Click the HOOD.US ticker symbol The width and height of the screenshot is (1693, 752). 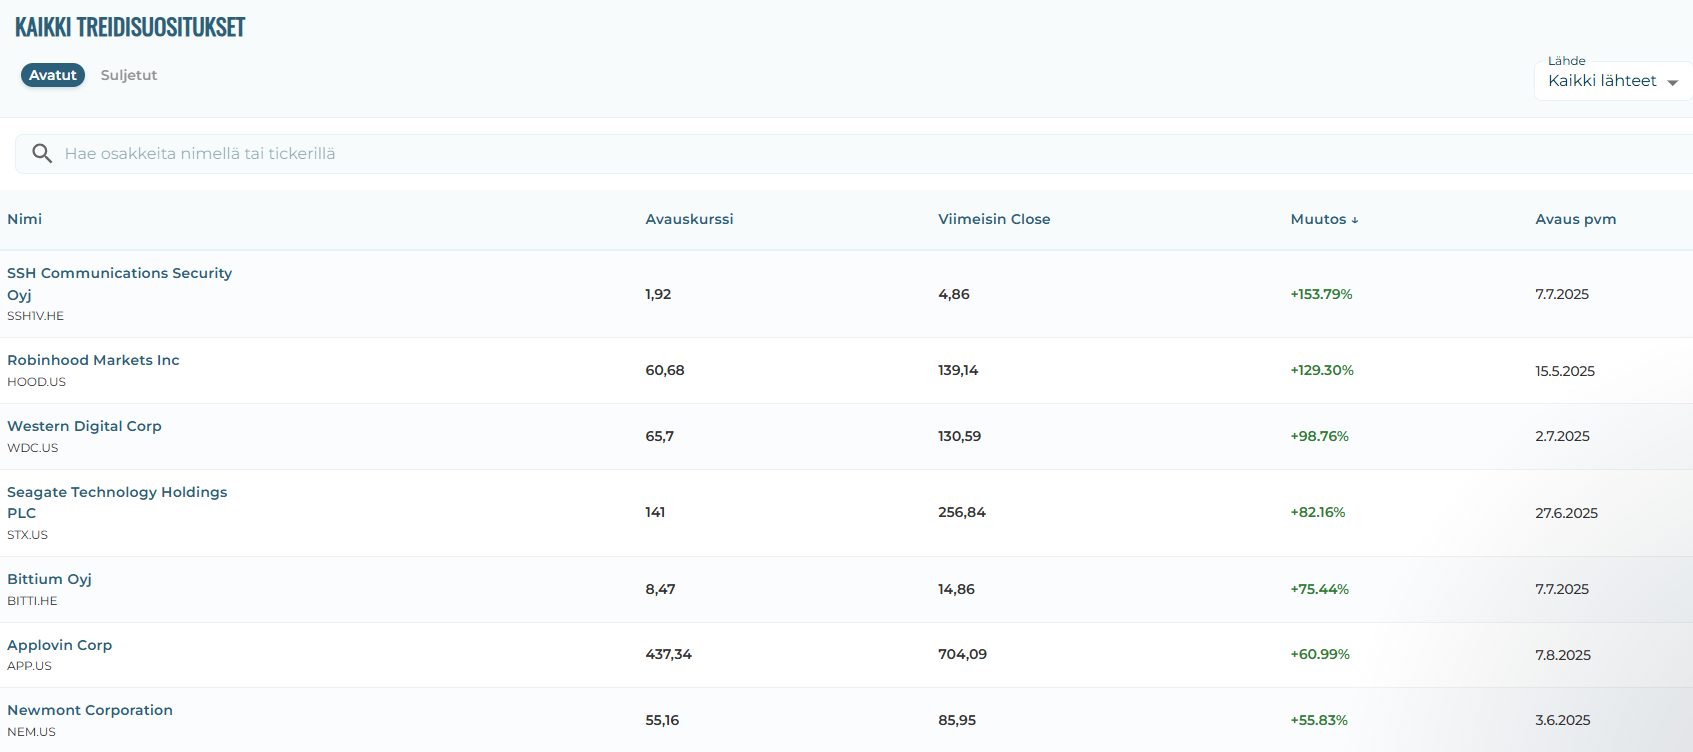[36, 382]
